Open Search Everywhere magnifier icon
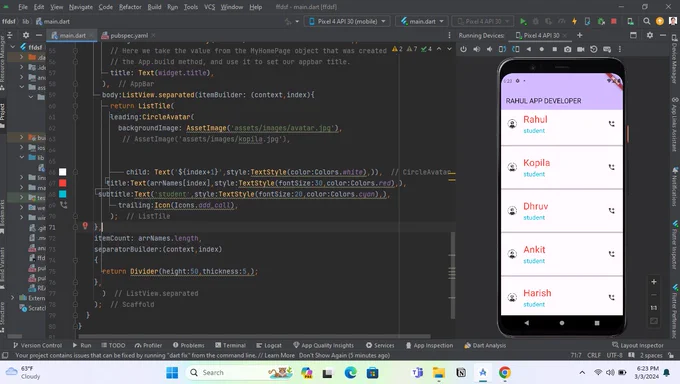Image resolution: width=680 pixels, height=384 pixels. click(647, 21)
